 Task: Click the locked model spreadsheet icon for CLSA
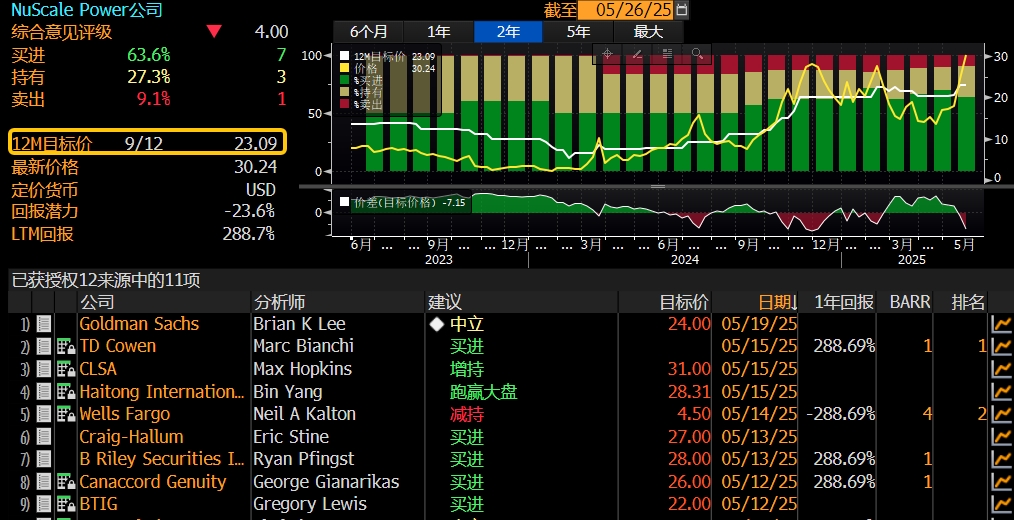click(66, 369)
